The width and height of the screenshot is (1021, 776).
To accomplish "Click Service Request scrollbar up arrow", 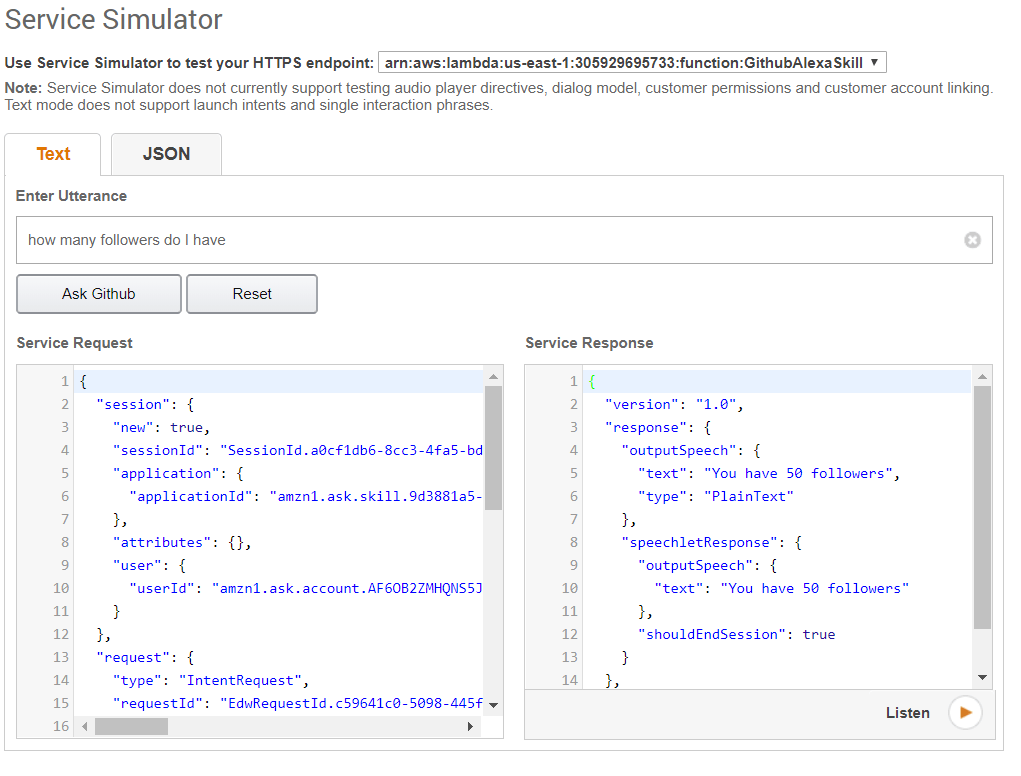I will pyautogui.click(x=493, y=377).
